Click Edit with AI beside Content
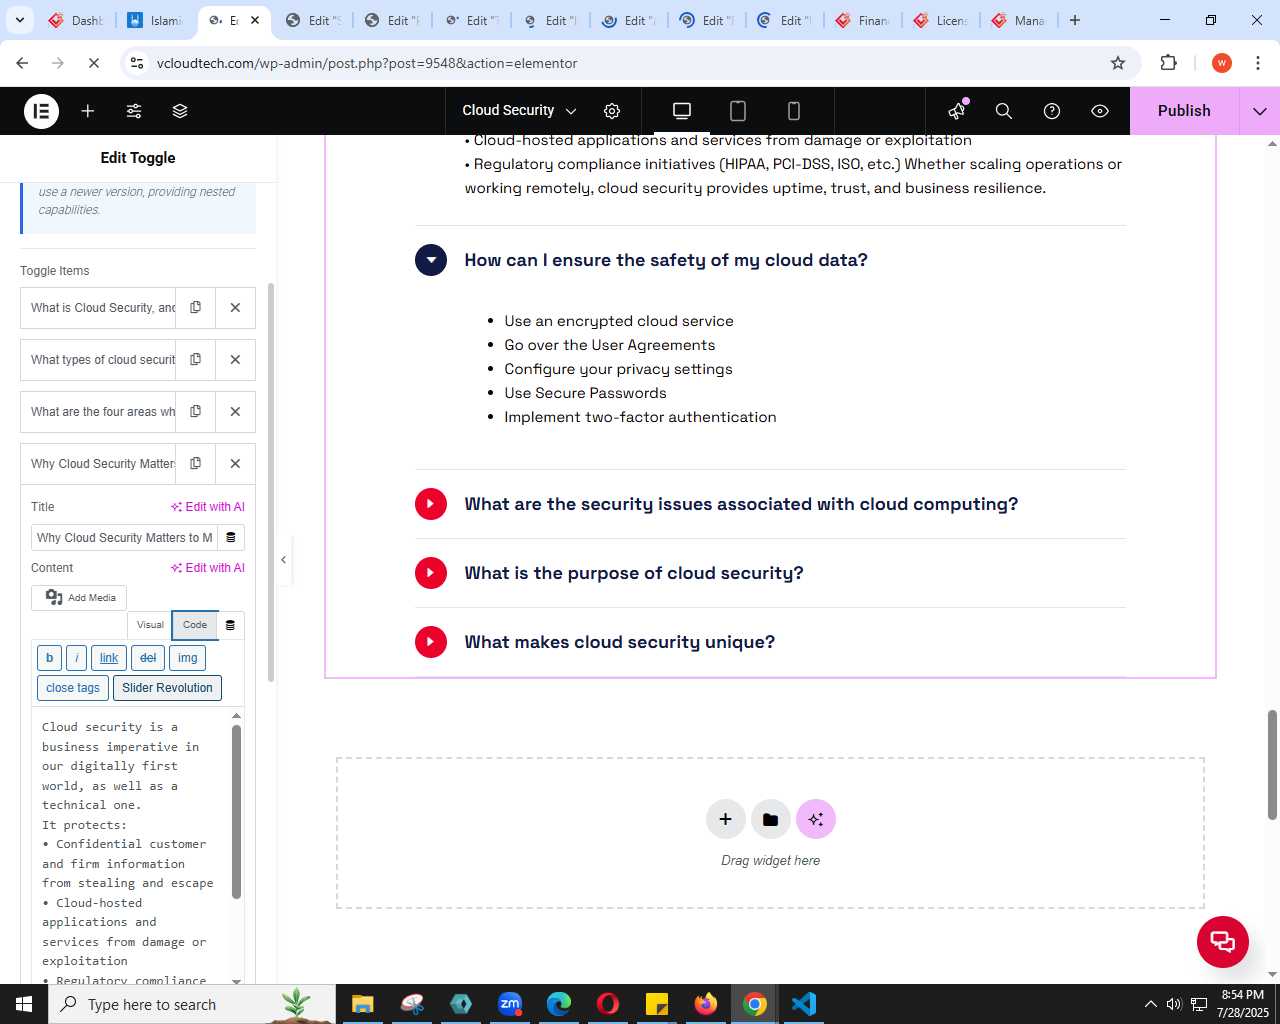The height and width of the screenshot is (1024, 1280). pos(208,568)
